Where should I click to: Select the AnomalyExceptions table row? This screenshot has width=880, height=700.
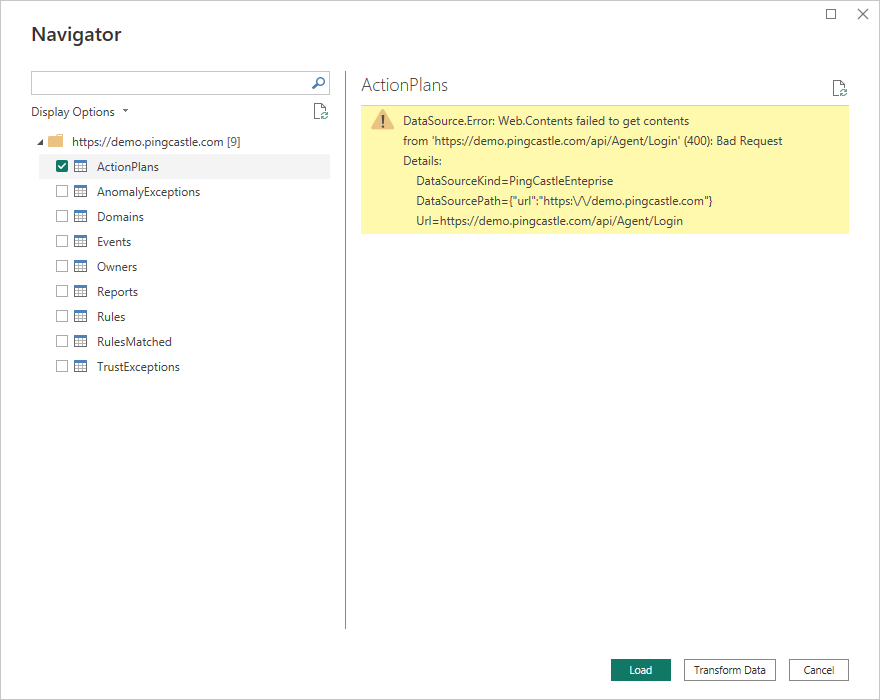click(x=184, y=191)
